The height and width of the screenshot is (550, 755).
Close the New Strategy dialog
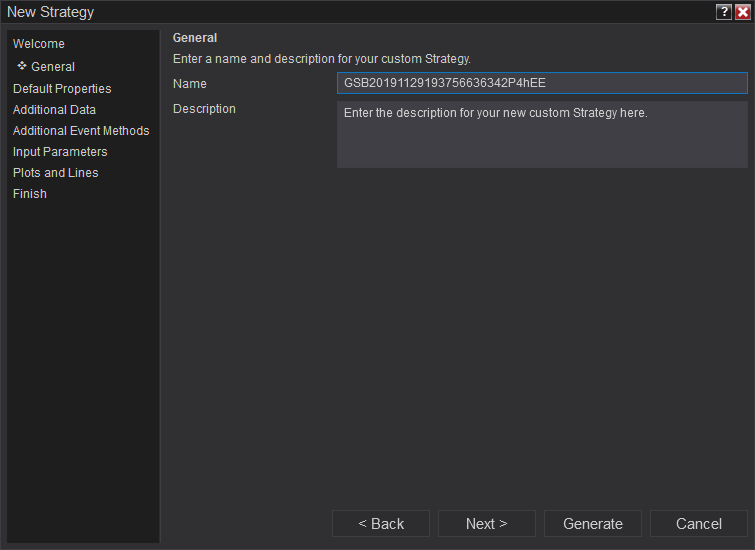click(x=742, y=12)
